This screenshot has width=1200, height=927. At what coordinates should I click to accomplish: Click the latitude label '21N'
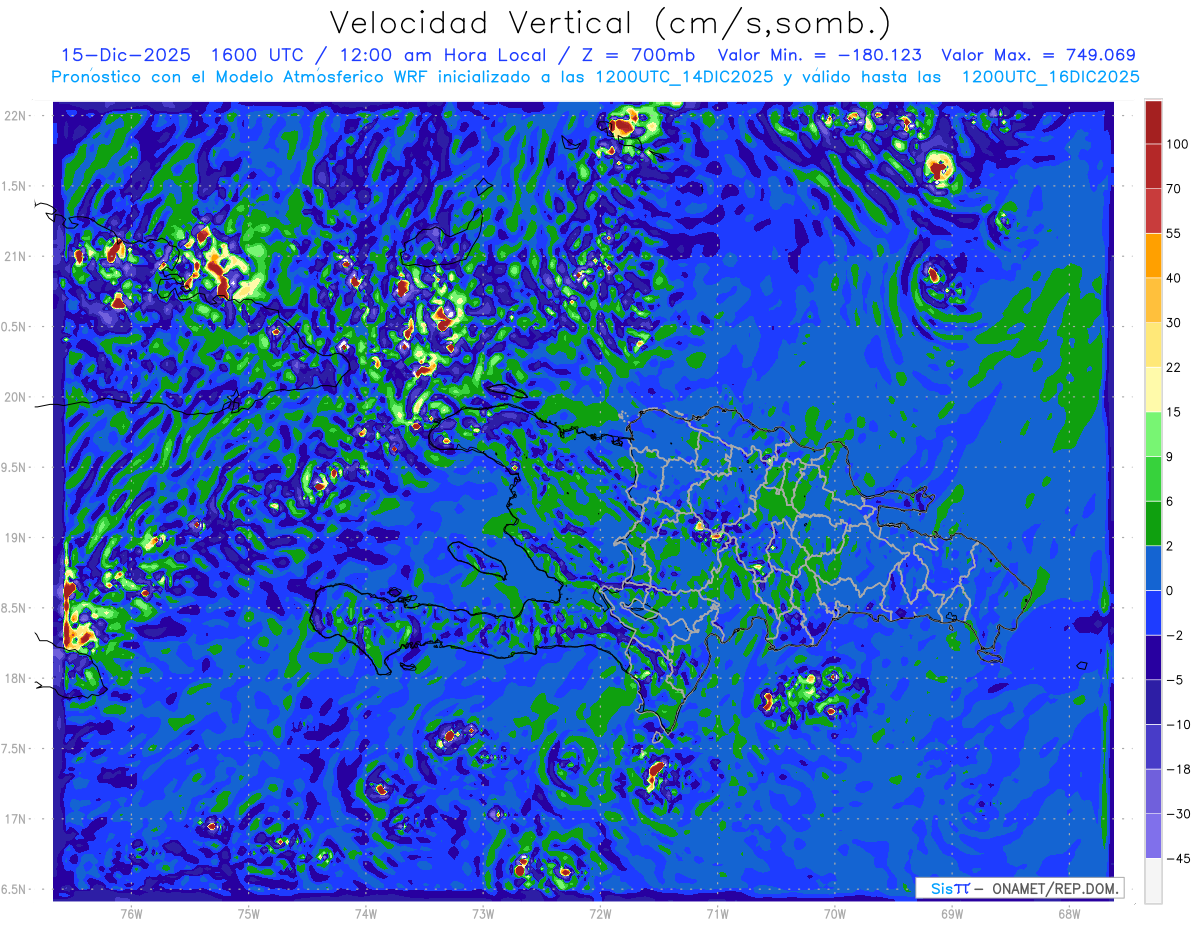[x=16, y=256]
